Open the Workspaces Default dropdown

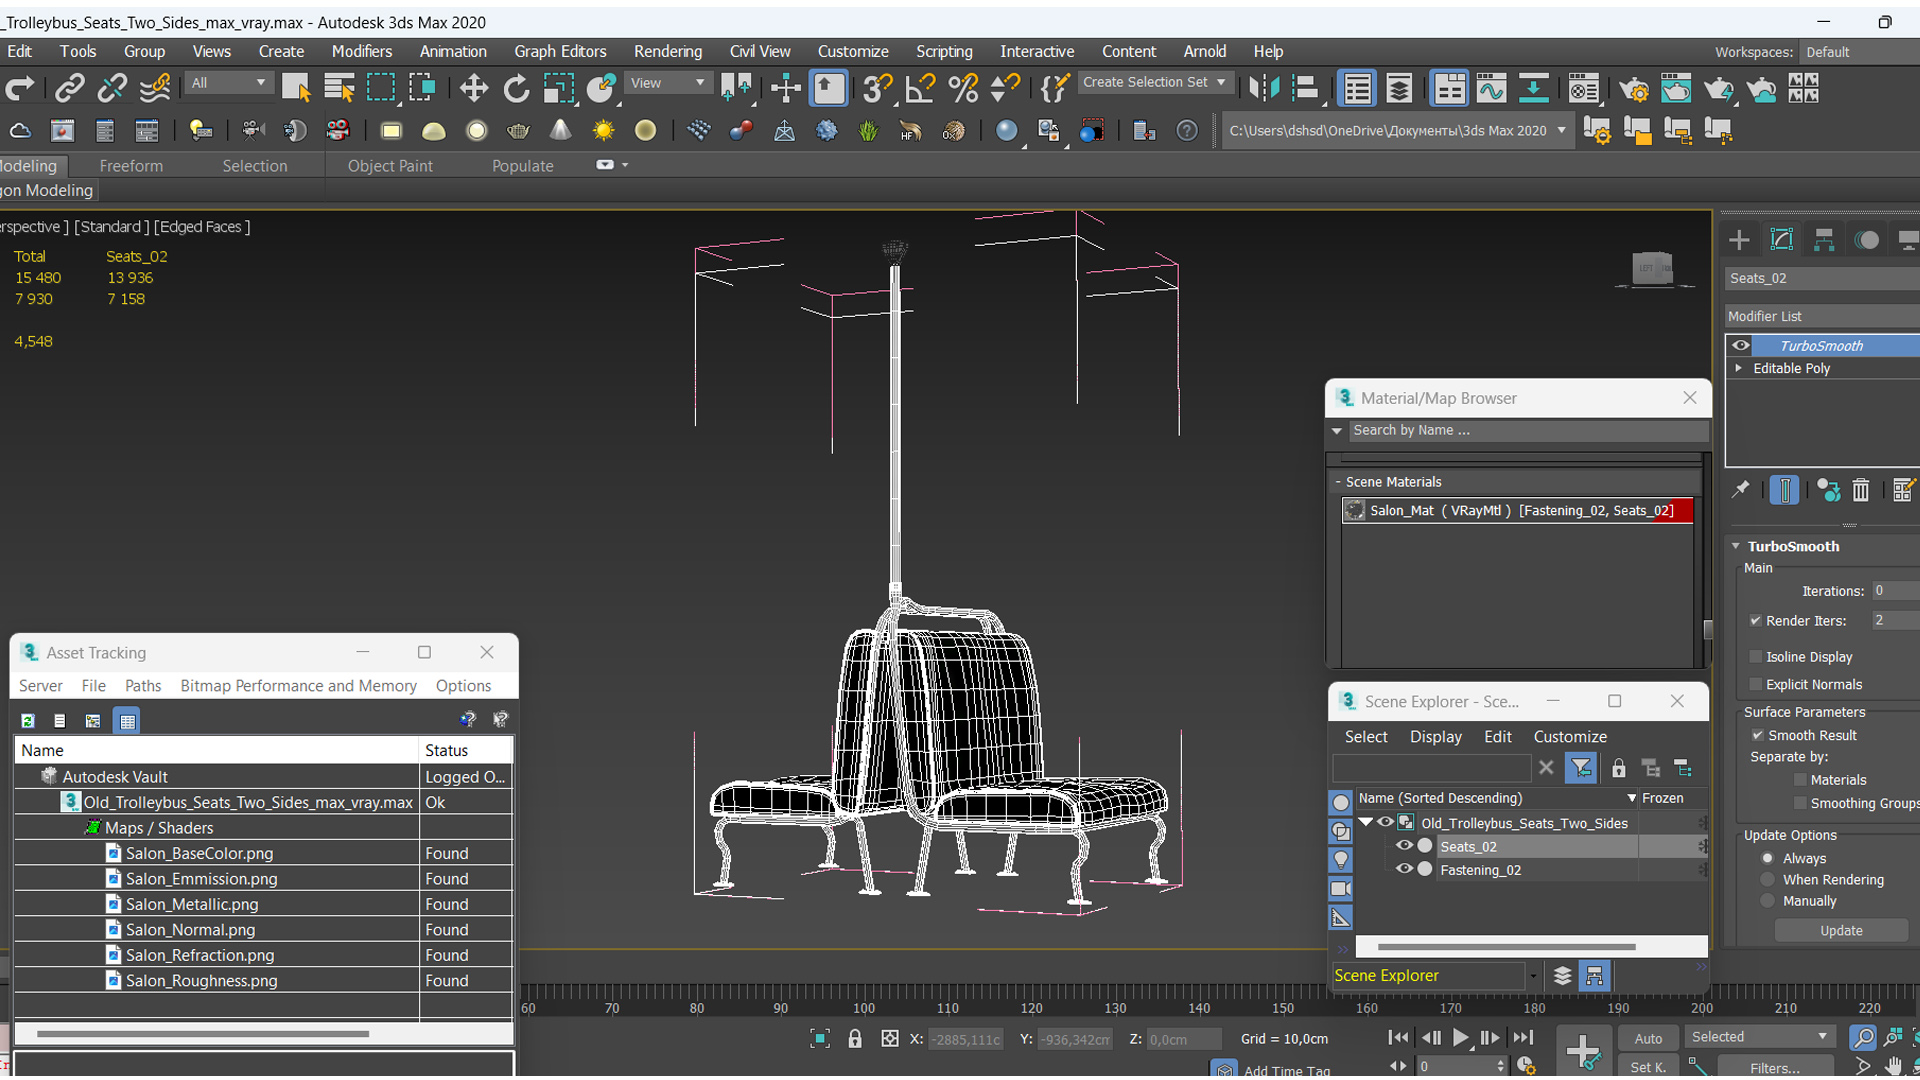(1858, 52)
